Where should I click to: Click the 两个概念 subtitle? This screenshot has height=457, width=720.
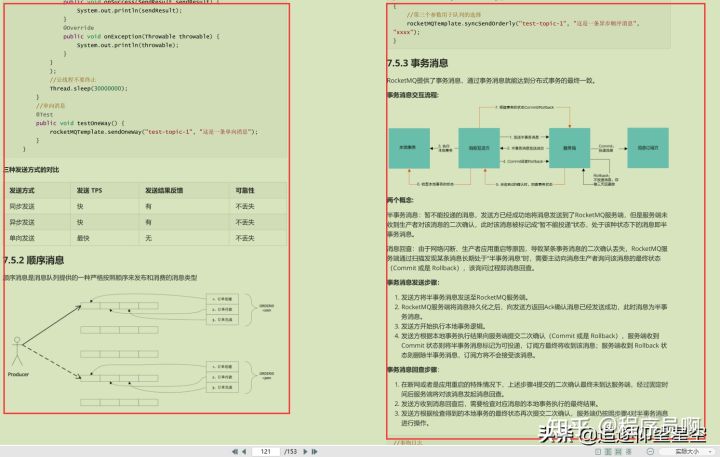(399, 200)
